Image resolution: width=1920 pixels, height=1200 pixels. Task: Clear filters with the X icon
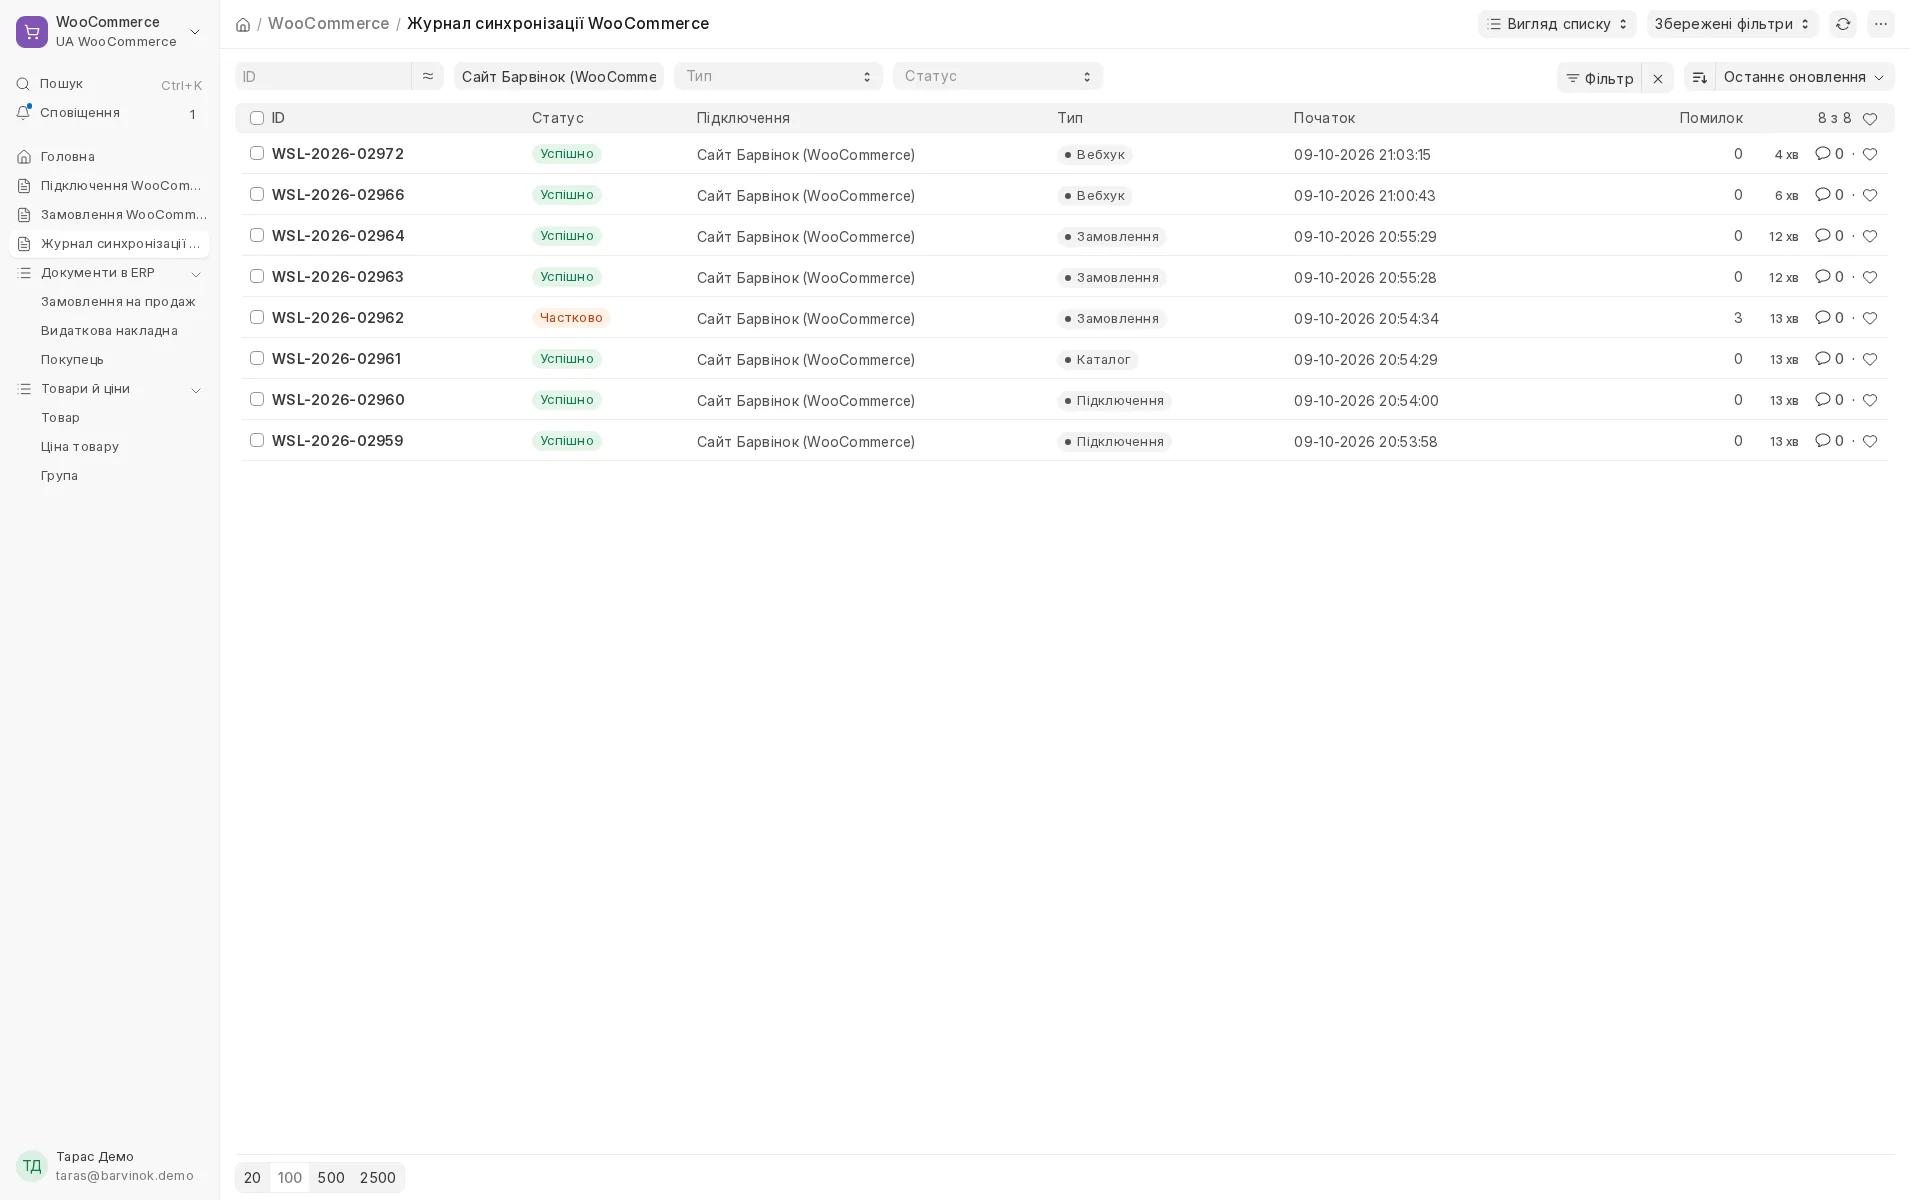click(1658, 78)
